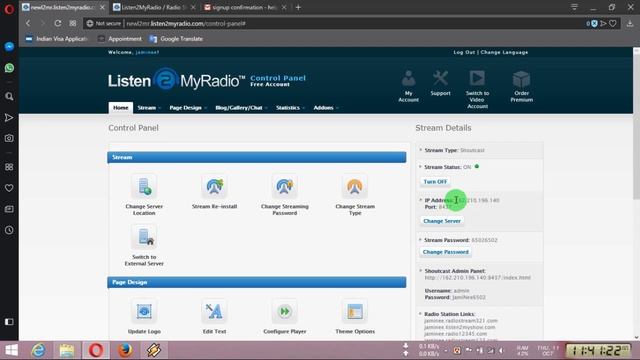
Task: Launch Internet Explorer from taskbar
Action: tap(38, 350)
